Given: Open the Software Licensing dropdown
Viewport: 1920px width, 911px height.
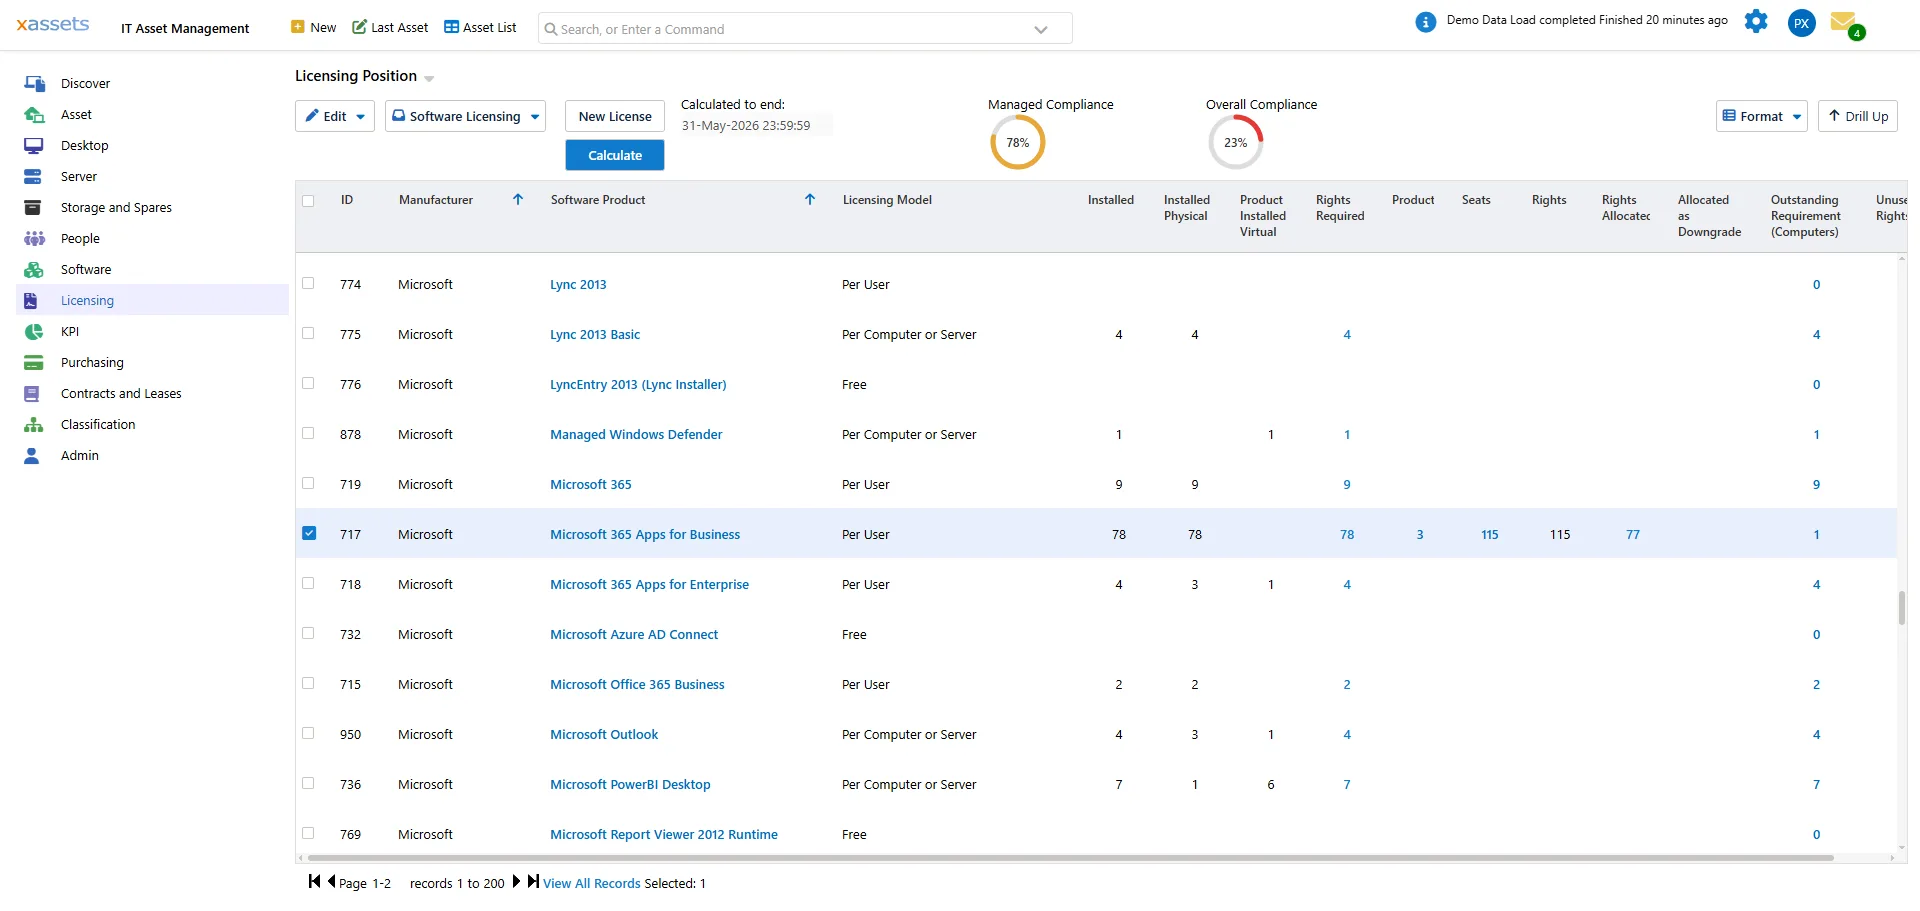Looking at the screenshot, I should 465,116.
